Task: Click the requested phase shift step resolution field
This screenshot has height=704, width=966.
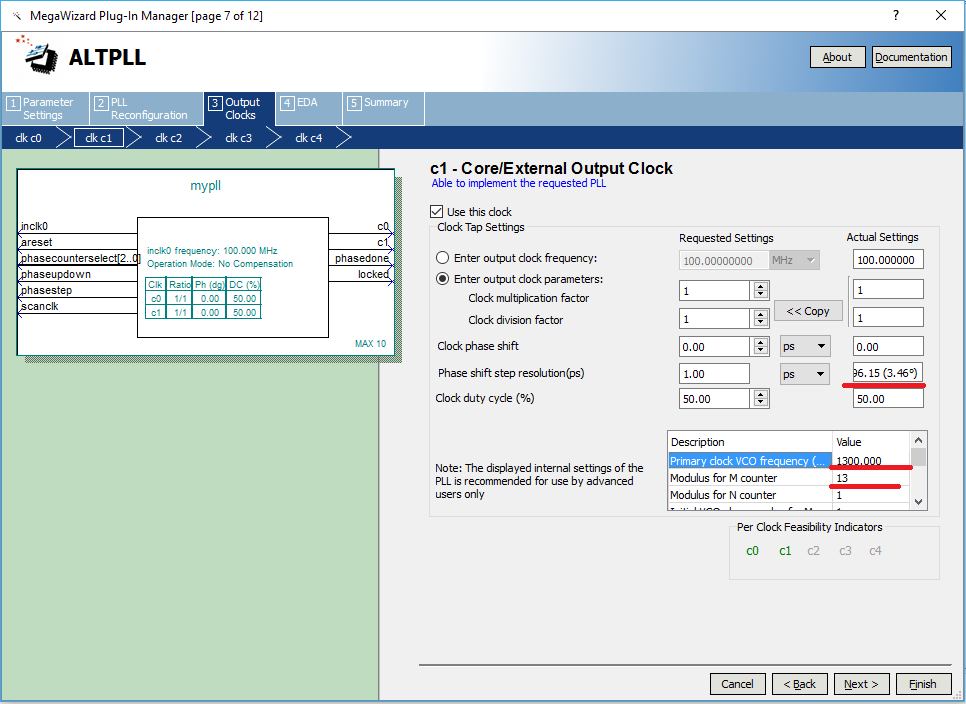Action: (x=715, y=374)
